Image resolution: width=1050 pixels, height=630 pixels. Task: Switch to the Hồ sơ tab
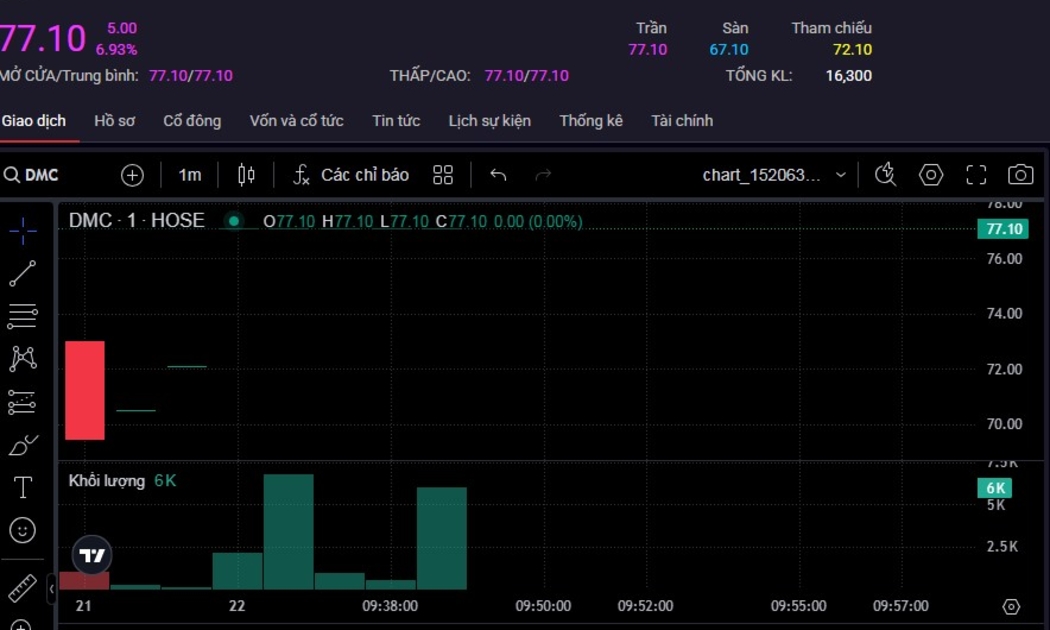click(x=114, y=121)
